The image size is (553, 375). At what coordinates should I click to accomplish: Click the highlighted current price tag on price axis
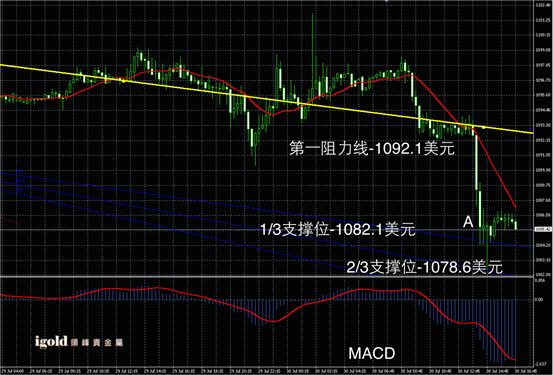coord(543,230)
